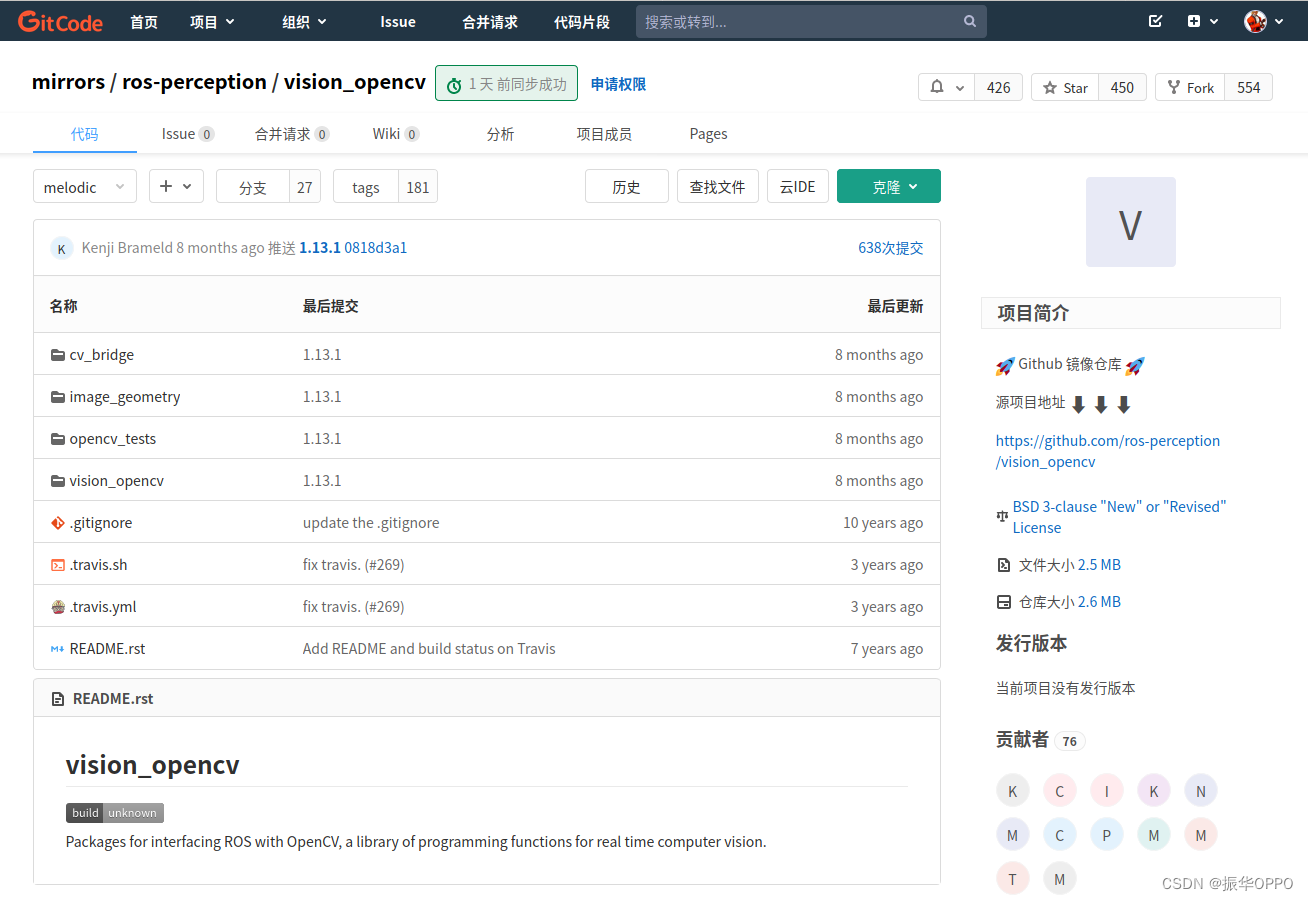Open 合并请求 in top navigation

pos(490,21)
